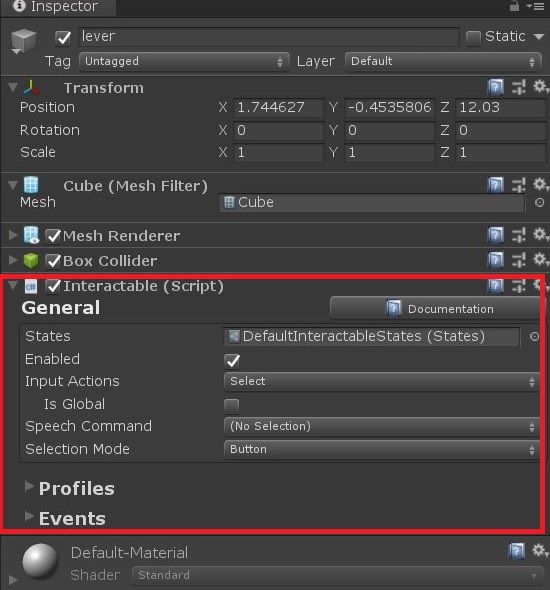Open Box Collider presets icon
This screenshot has height=590, width=550.
click(x=518, y=260)
